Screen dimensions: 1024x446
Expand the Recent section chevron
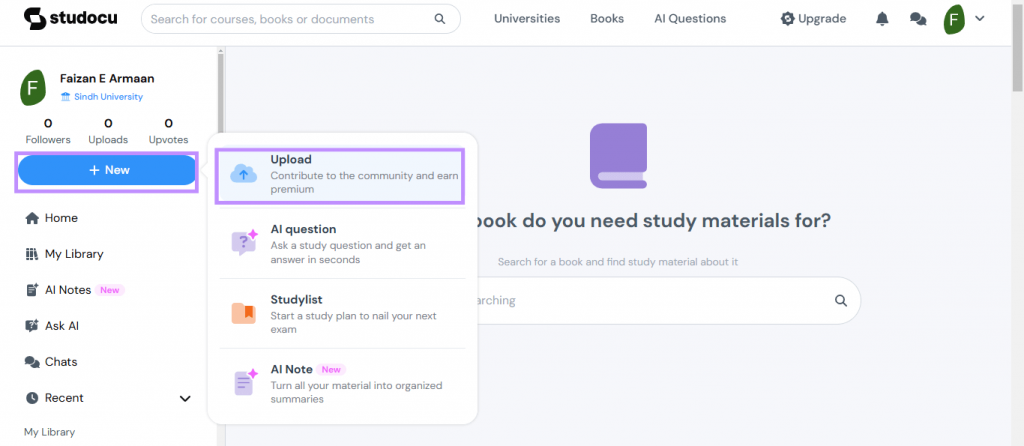coord(185,398)
